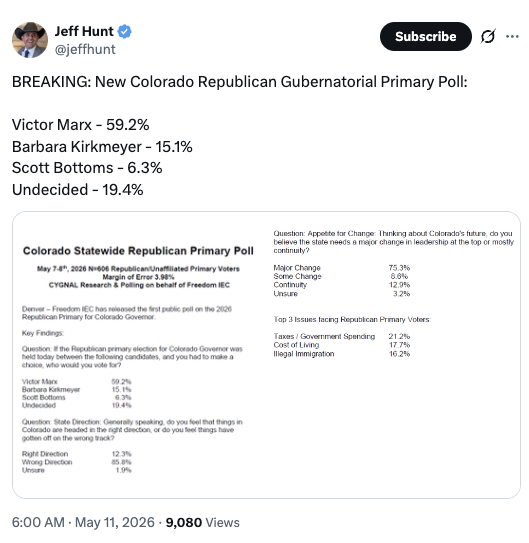Click Wrong Direction 85.8% row in image
Screen dimensions: 529x543
(x=77, y=462)
